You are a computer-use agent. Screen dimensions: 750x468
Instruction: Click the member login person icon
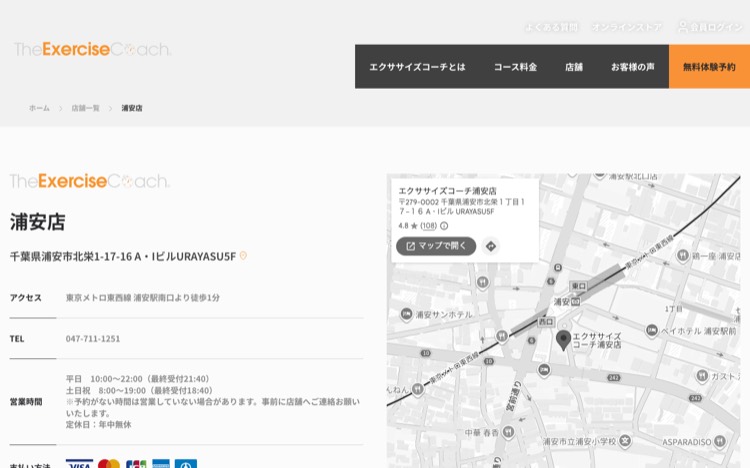pos(683,27)
